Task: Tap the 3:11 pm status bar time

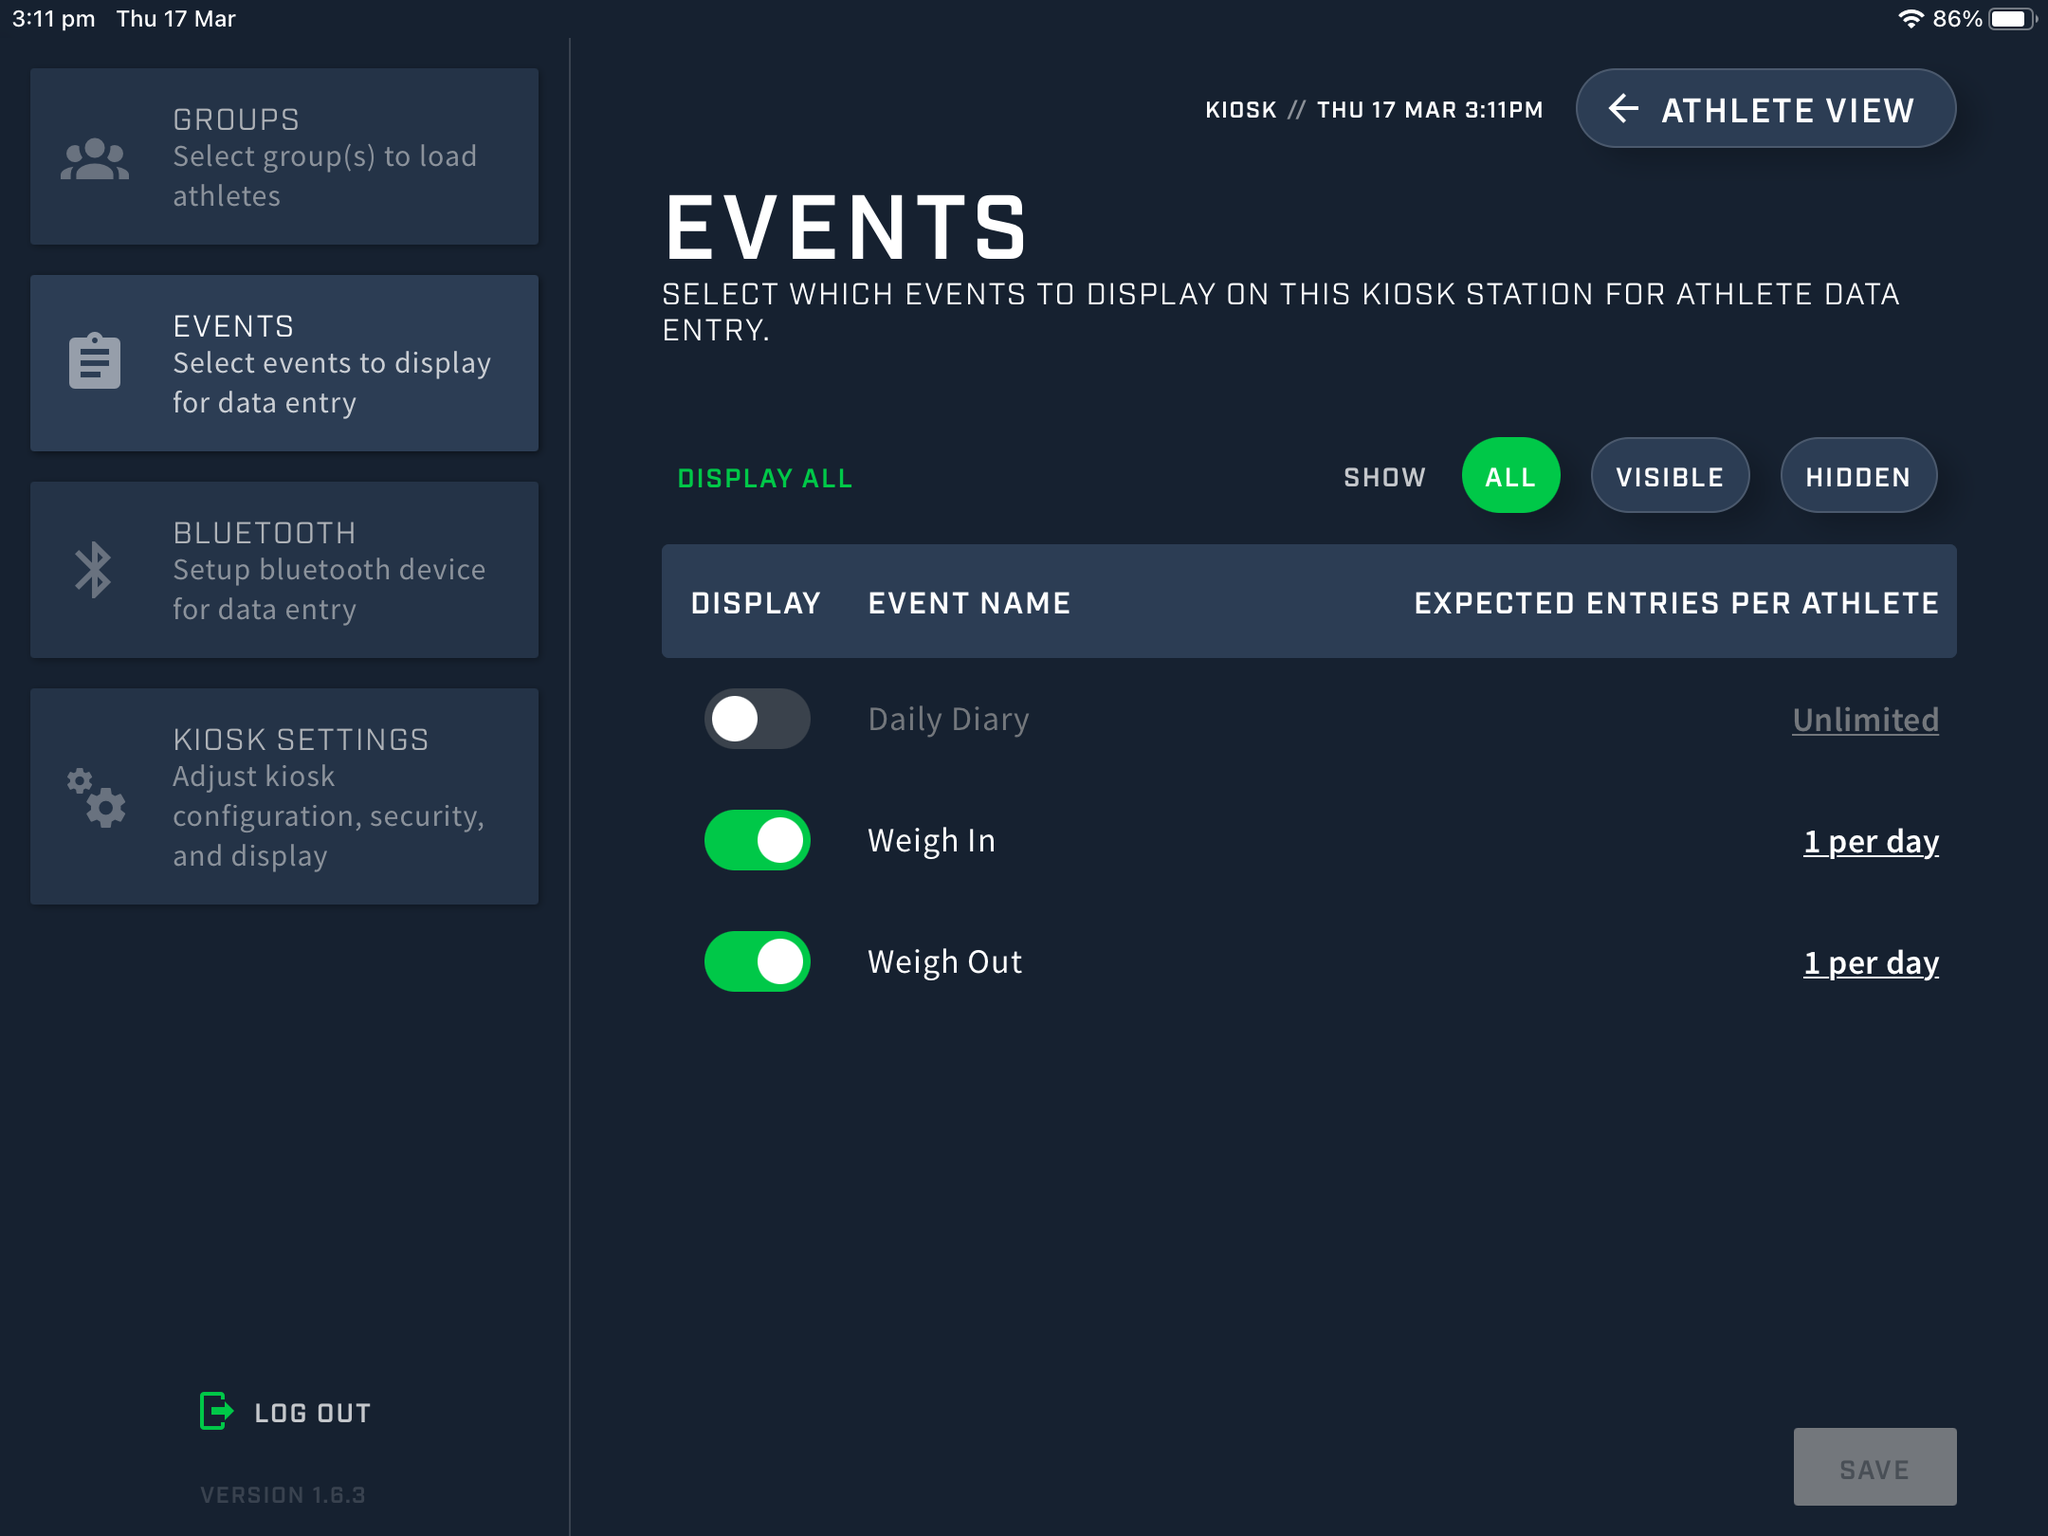Action: pos(54,19)
